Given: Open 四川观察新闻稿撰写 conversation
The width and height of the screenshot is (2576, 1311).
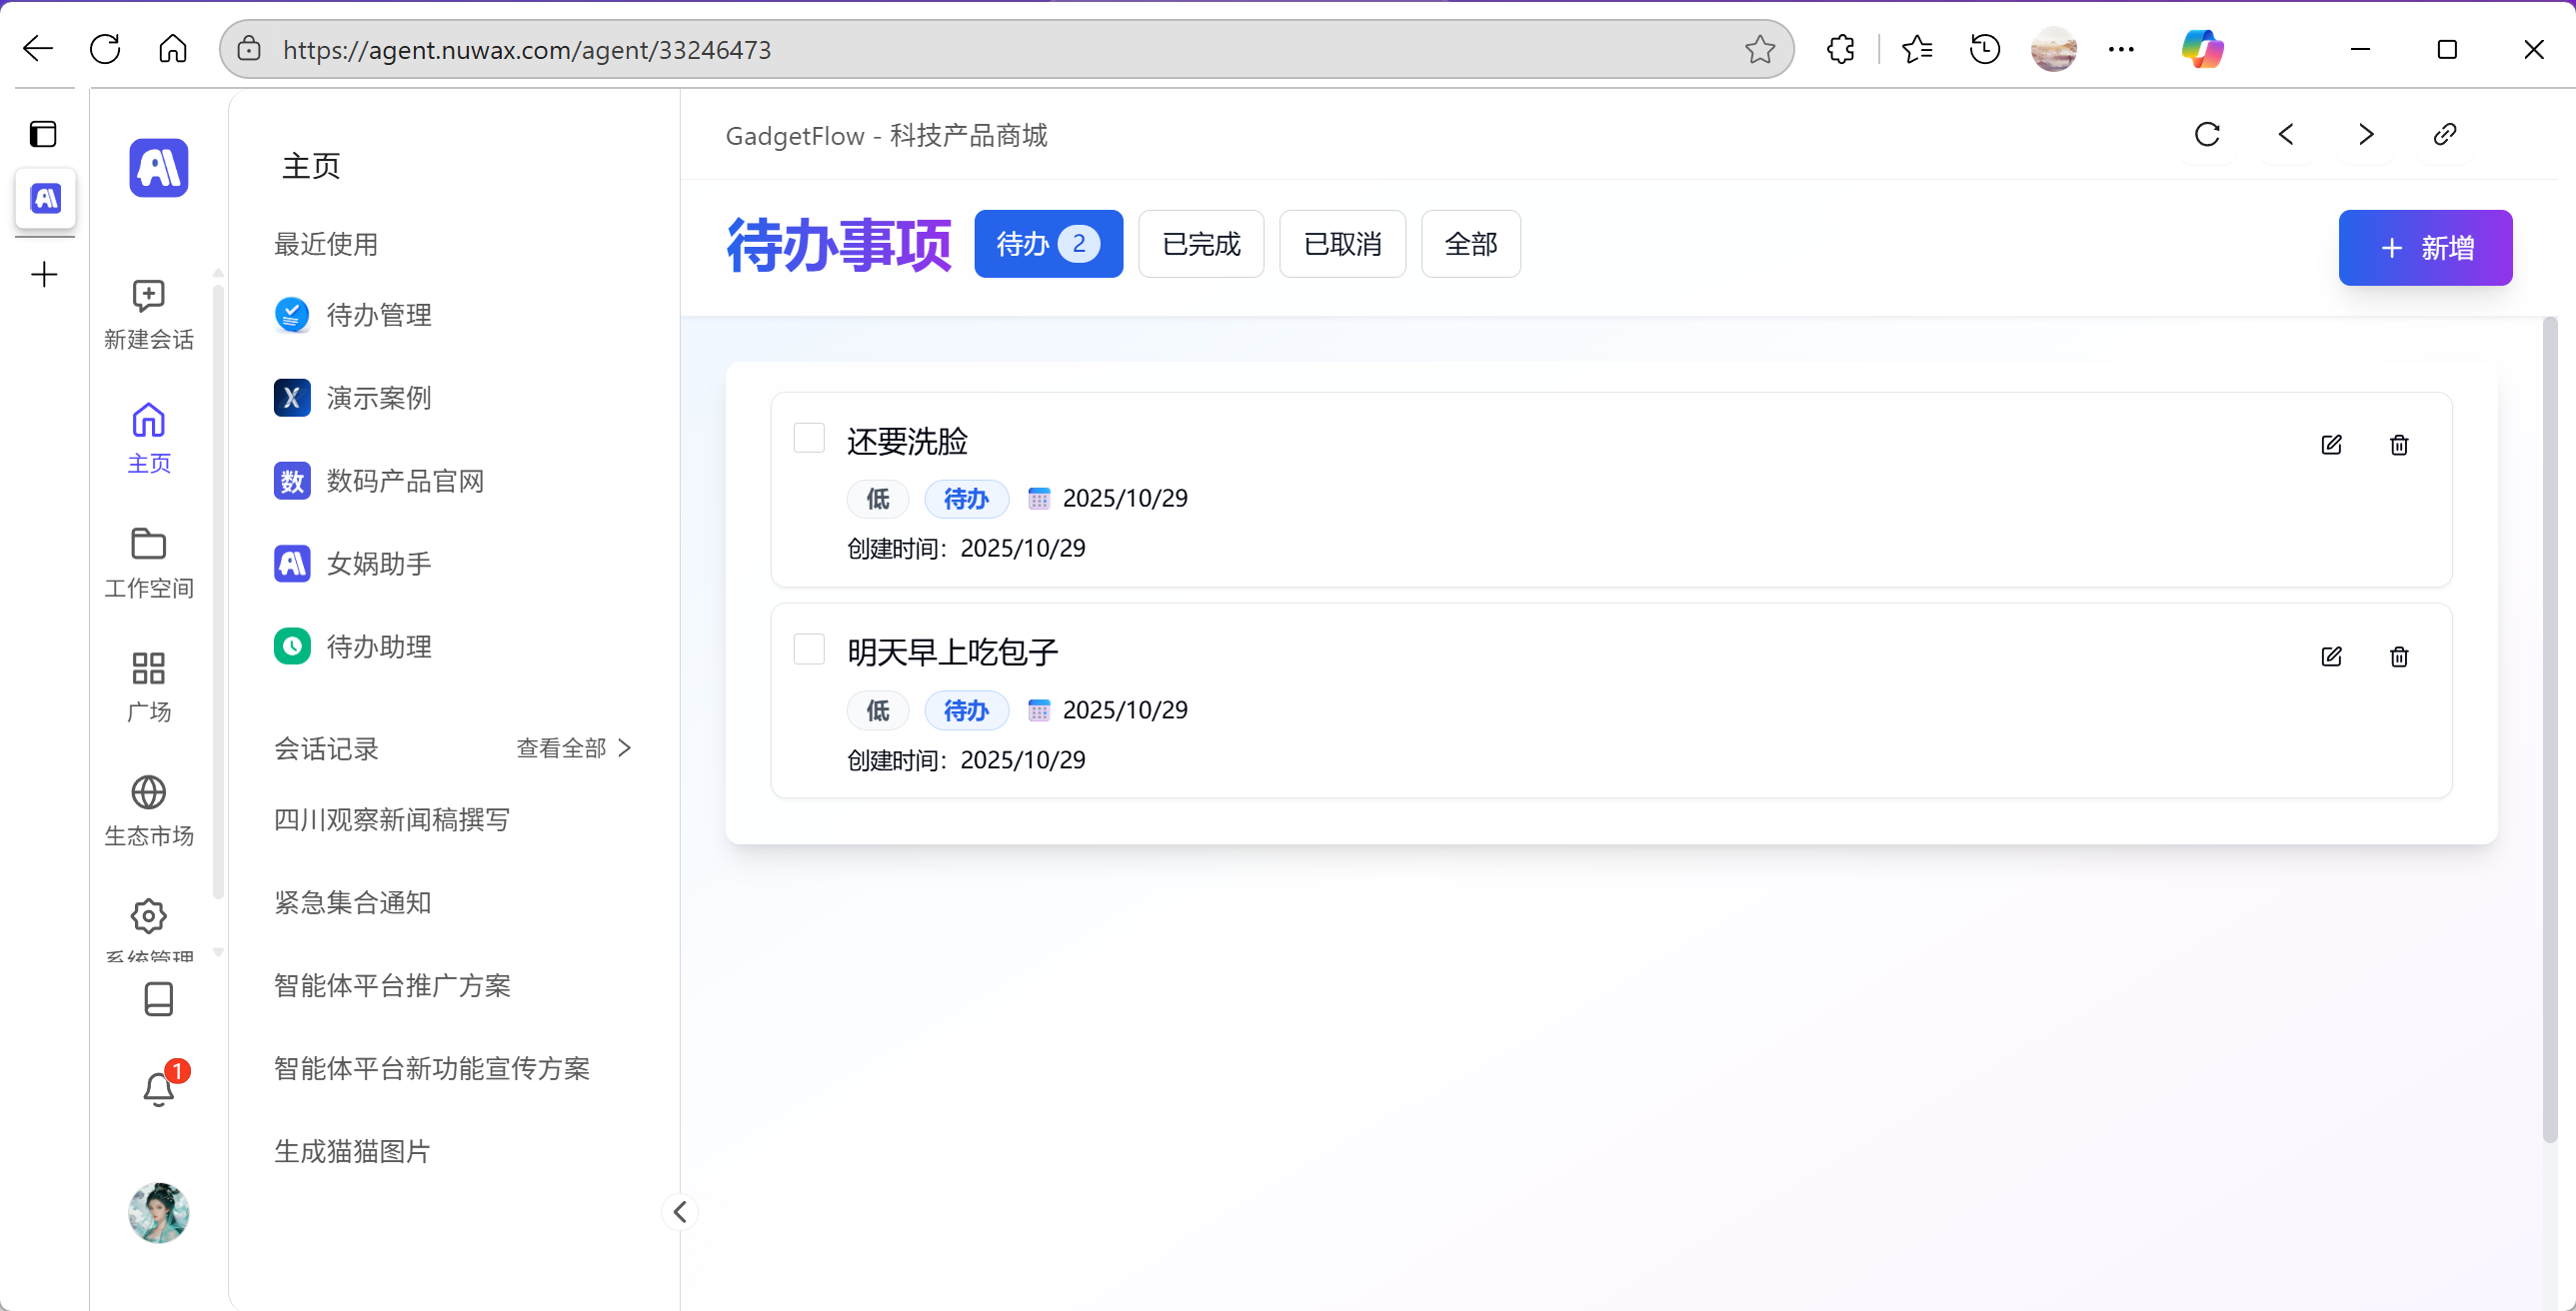Looking at the screenshot, I should pyautogui.click(x=391, y=820).
